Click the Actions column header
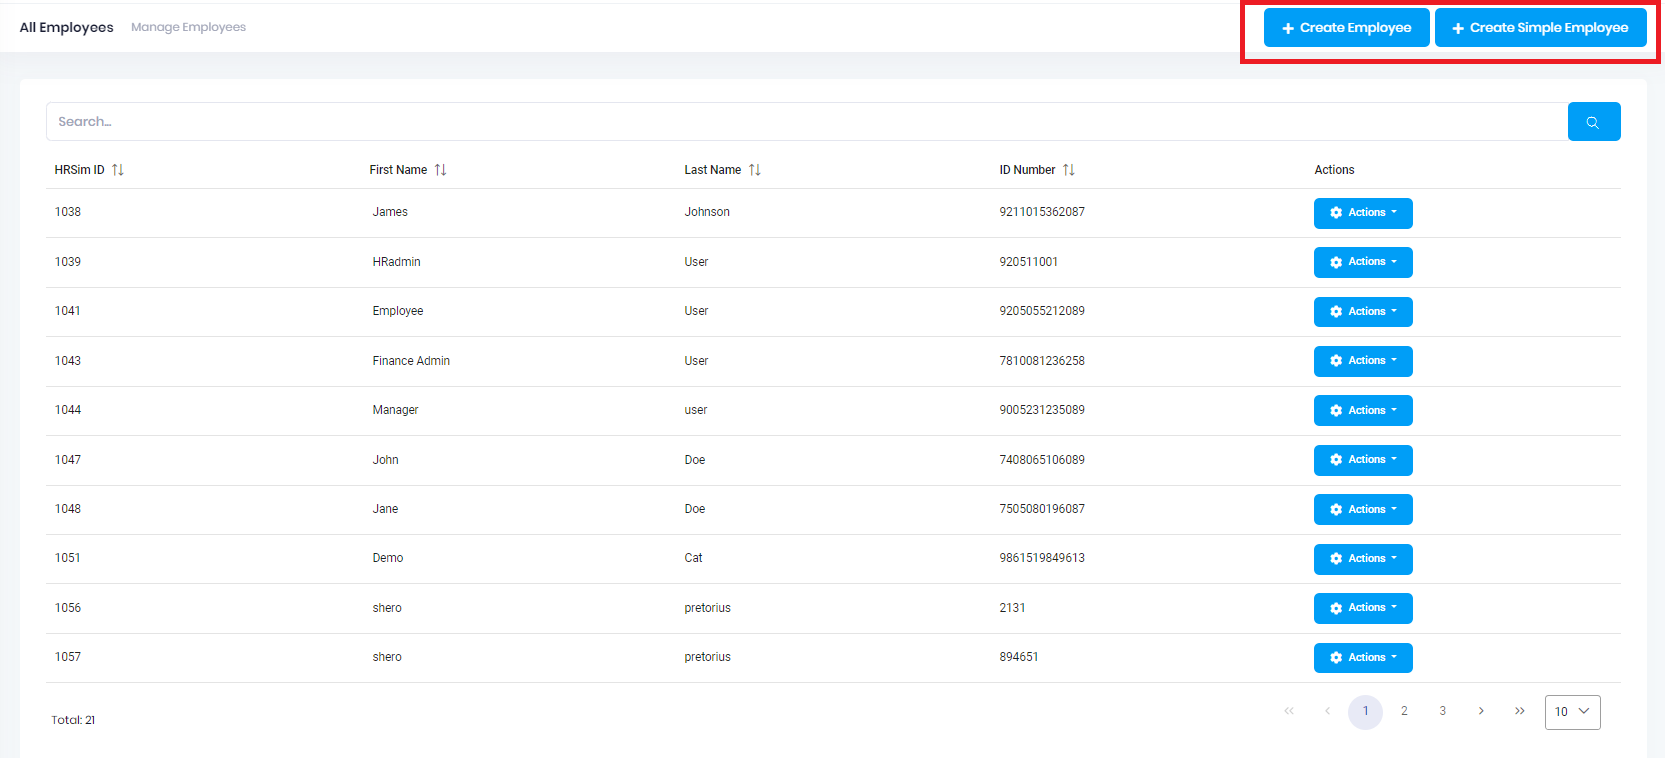The image size is (1665, 758). click(x=1334, y=170)
